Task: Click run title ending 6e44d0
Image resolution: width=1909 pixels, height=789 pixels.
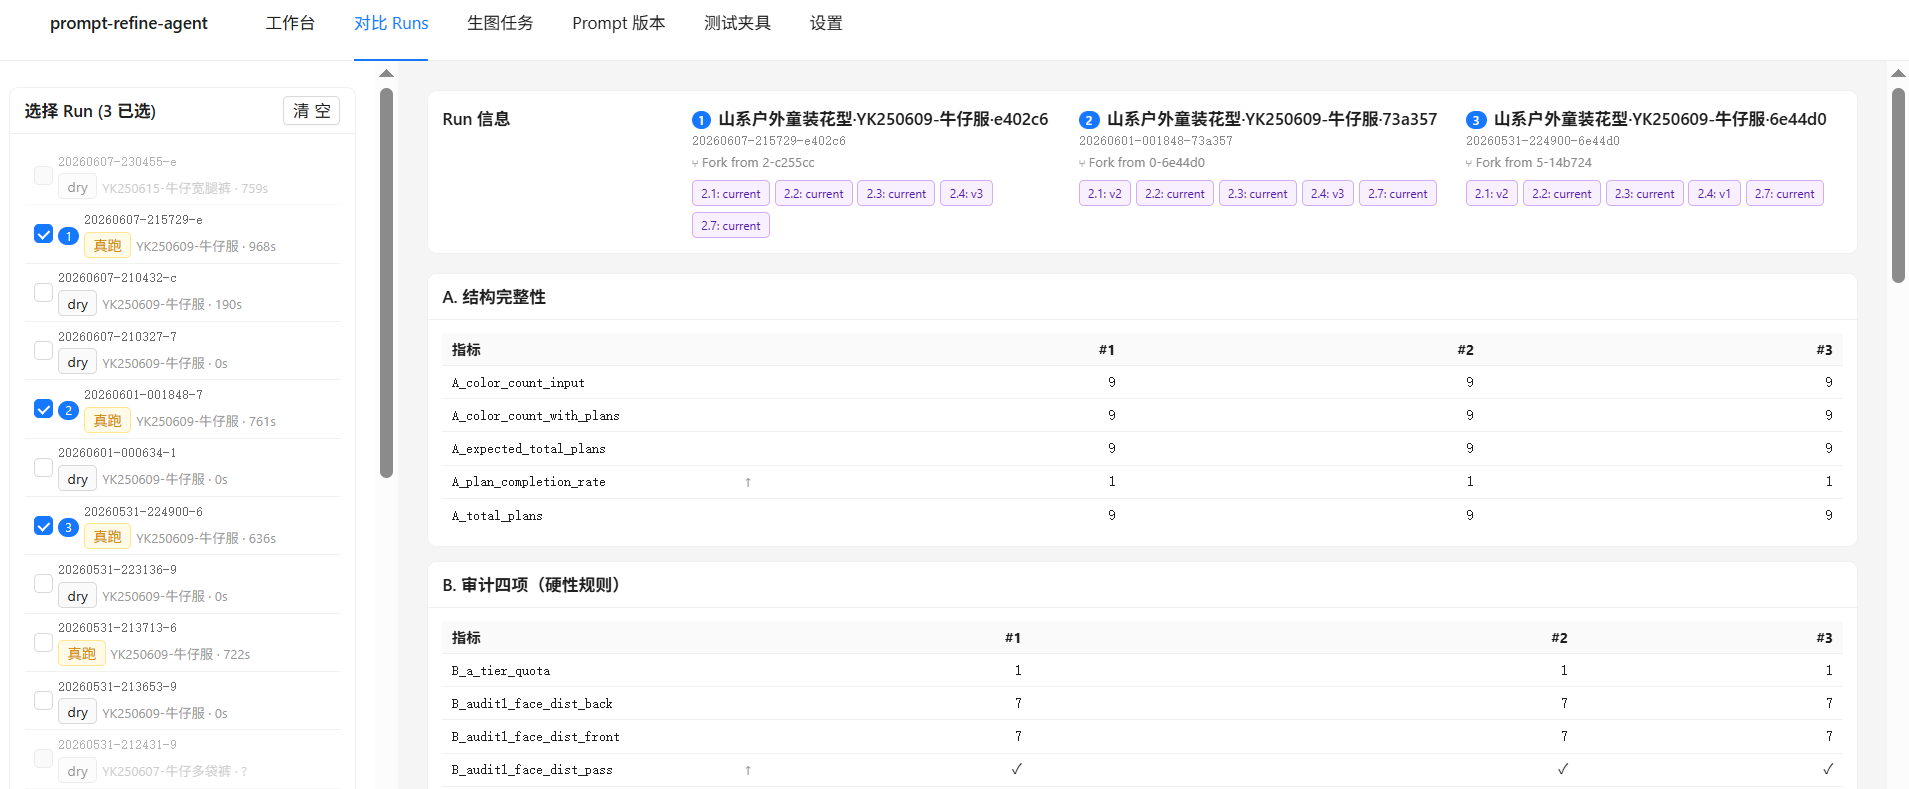Action: tap(1660, 119)
